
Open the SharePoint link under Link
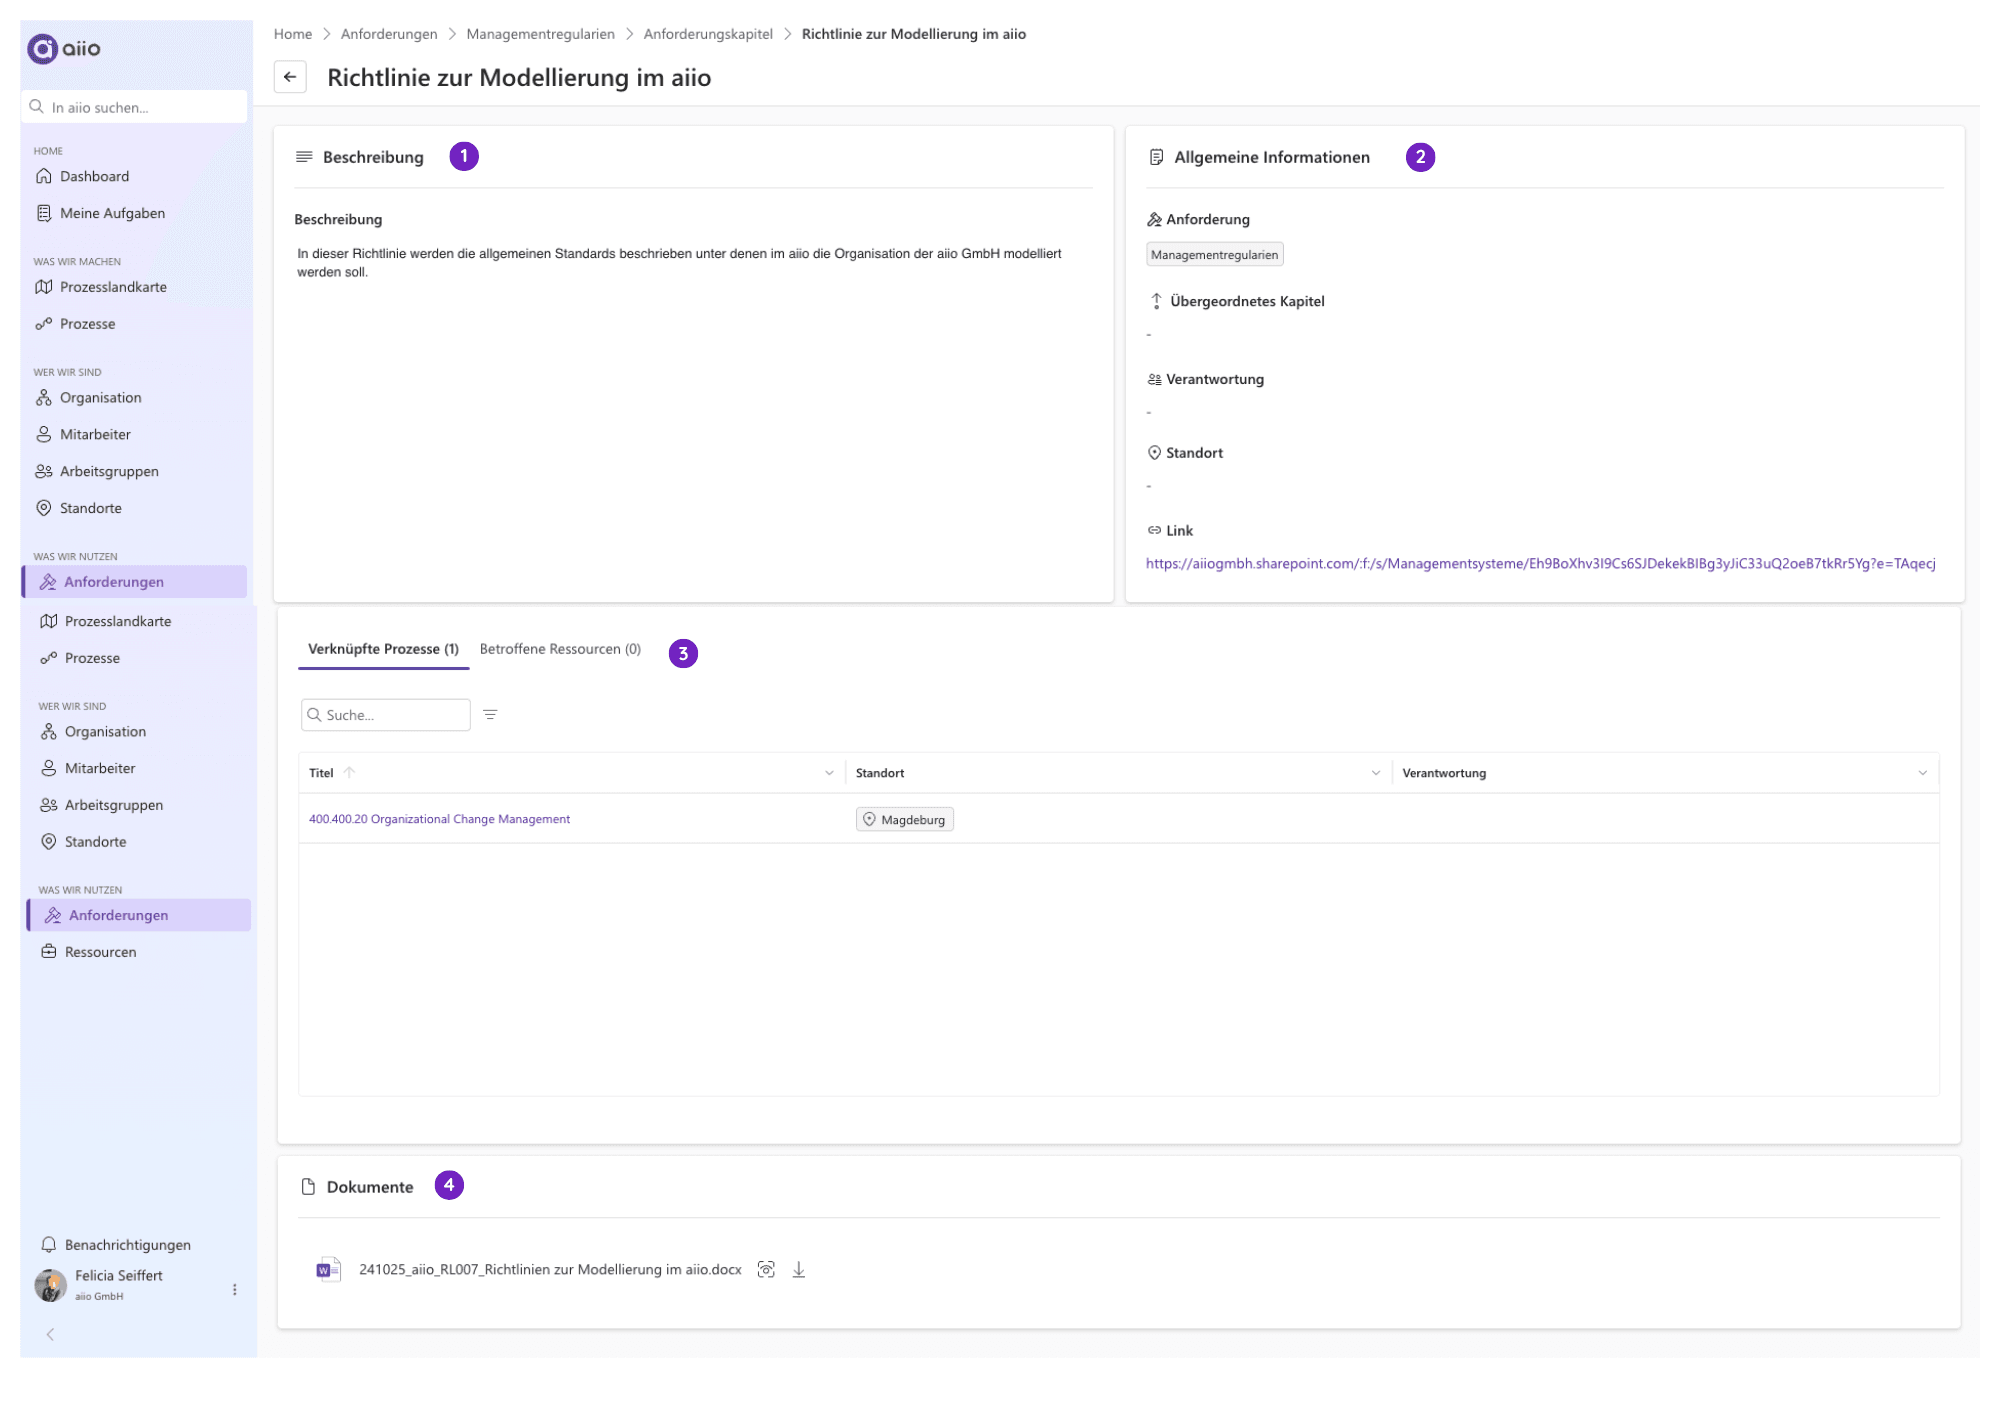1540,564
